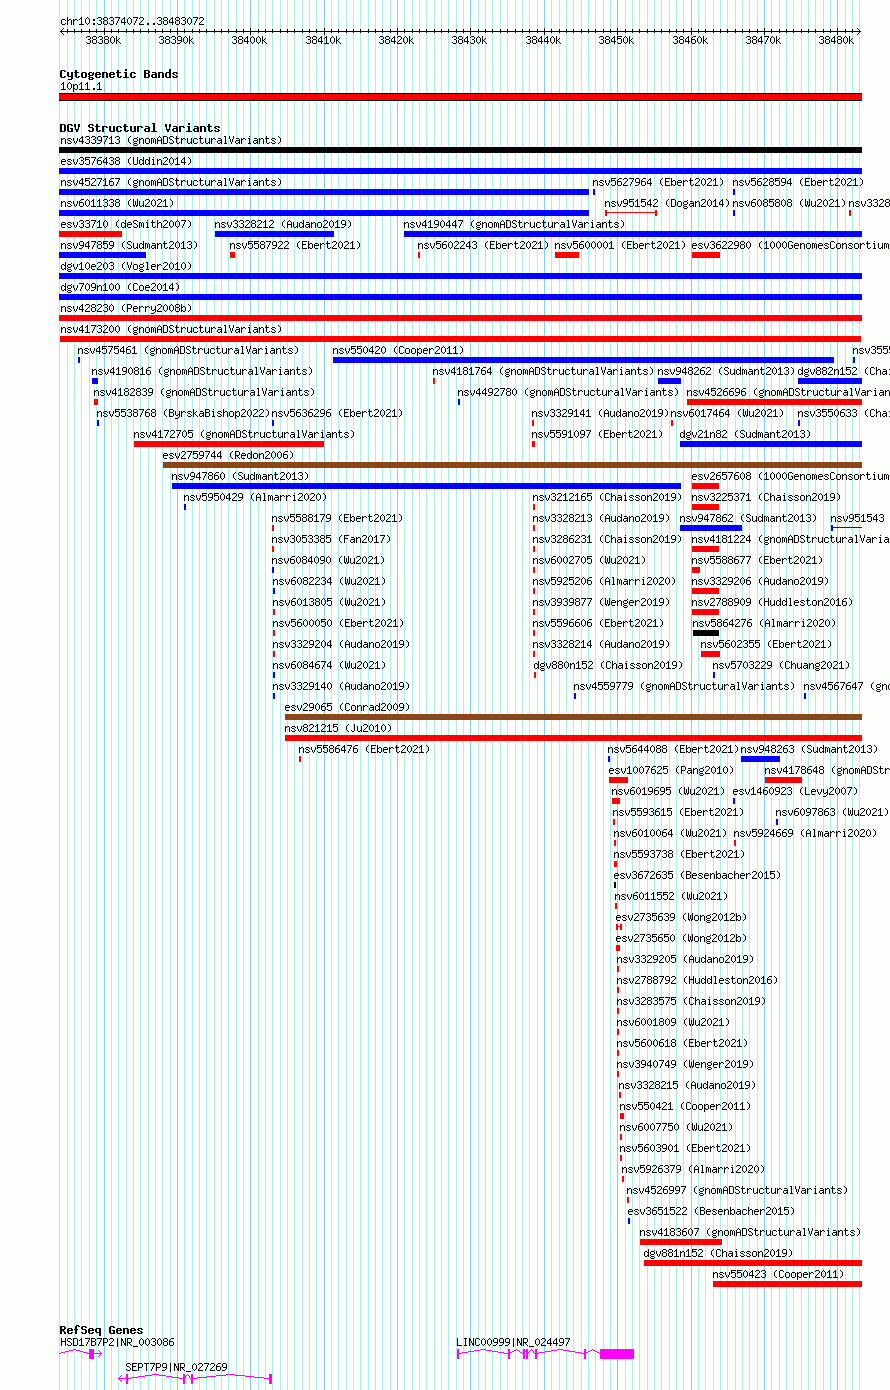890x1390 pixels.
Task: Click nsv2788909 (Huddleston2016) variant label
Action: click(x=772, y=602)
